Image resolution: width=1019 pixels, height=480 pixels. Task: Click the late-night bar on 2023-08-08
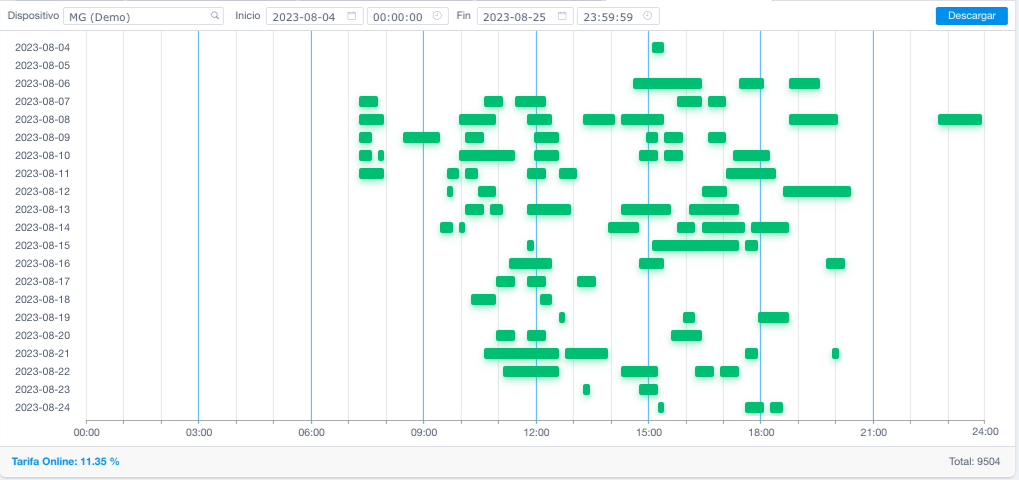click(959, 119)
